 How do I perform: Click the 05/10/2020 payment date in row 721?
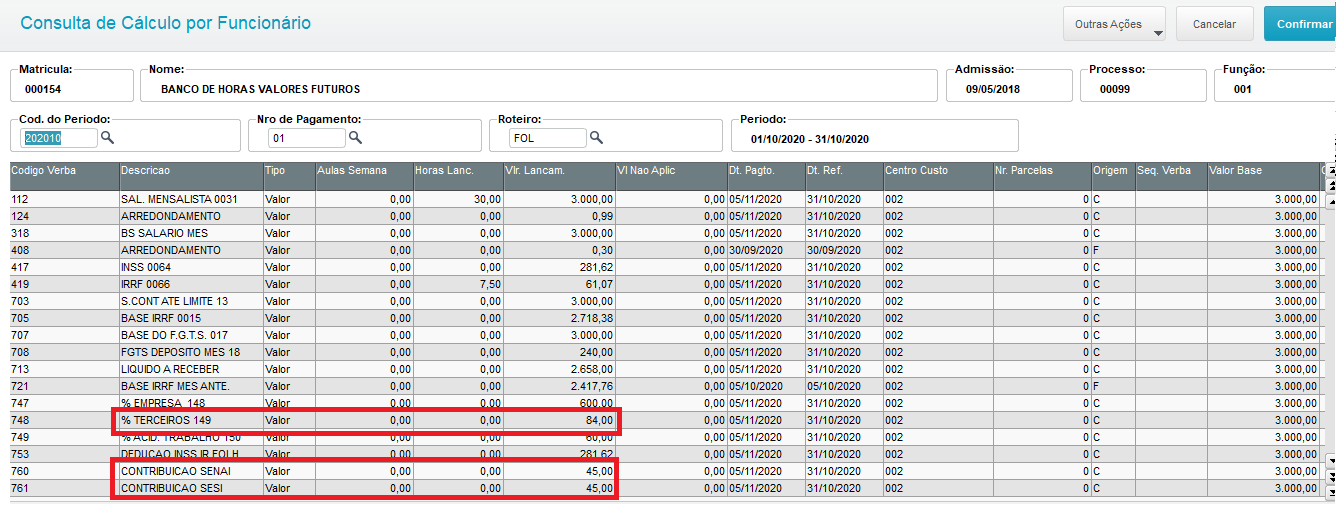766,386
